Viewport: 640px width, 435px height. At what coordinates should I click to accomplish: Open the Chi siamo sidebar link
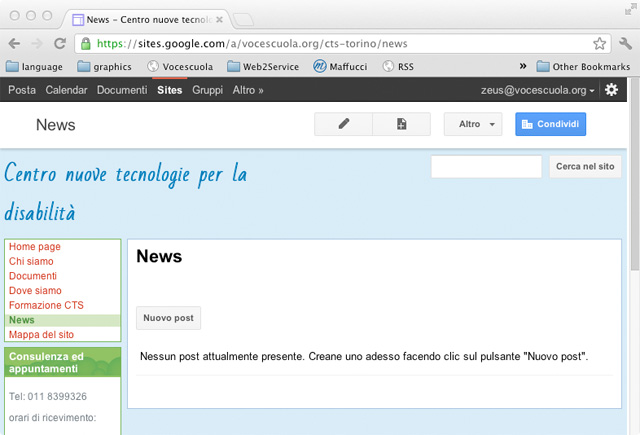tap(31, 261)
